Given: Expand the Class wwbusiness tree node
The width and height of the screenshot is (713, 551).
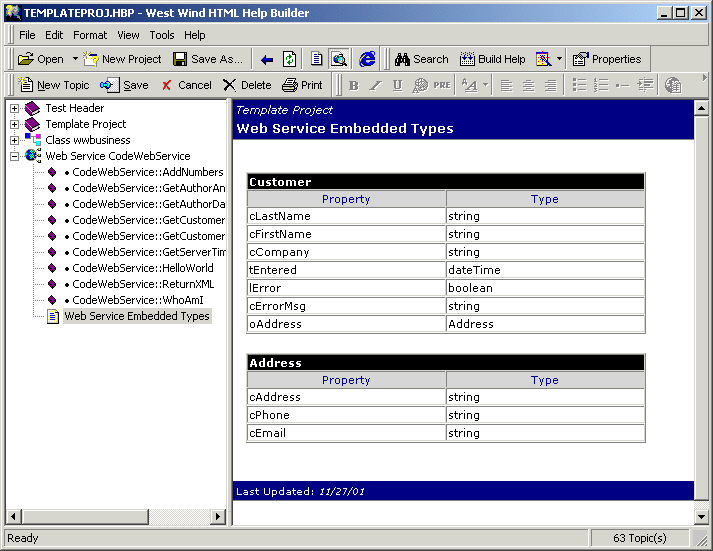Looking at the screenshot, I should coord(15,140).
